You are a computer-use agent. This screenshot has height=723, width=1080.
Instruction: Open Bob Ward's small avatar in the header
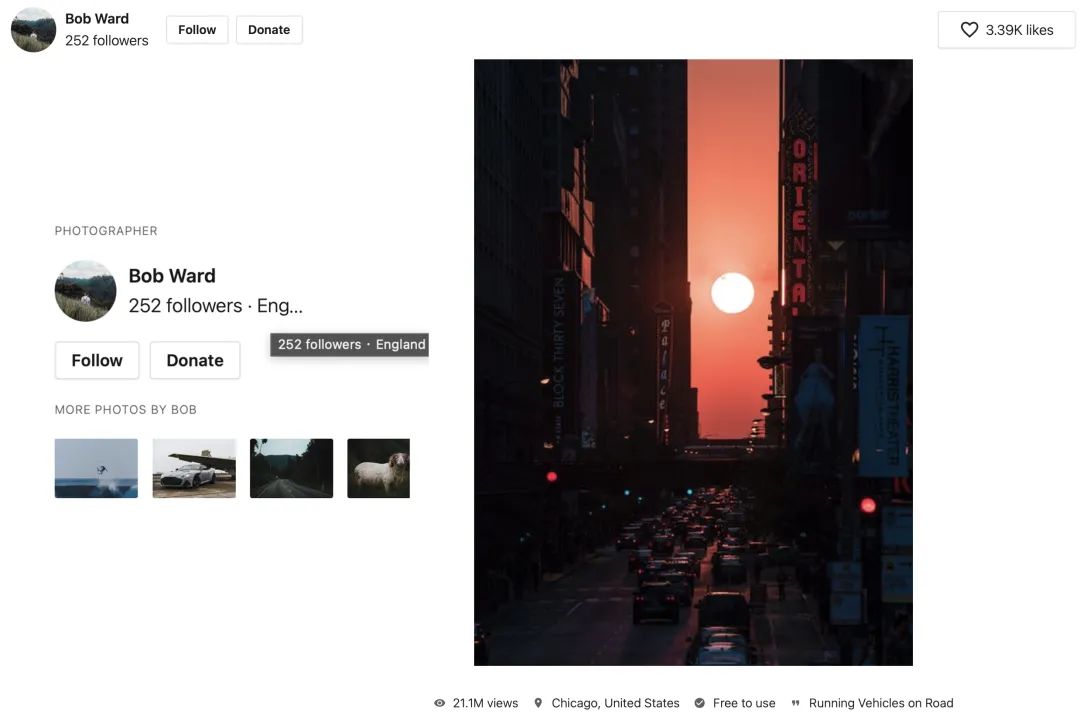pos(33,30)
